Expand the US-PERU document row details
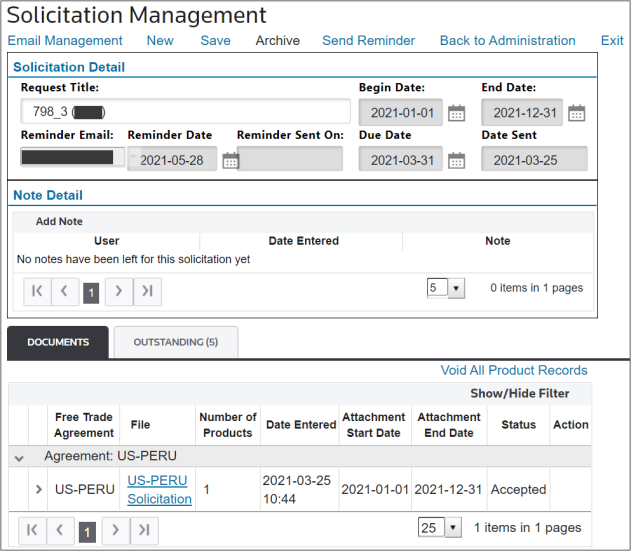This screenshot has height=551, width=631. (39, 489)
